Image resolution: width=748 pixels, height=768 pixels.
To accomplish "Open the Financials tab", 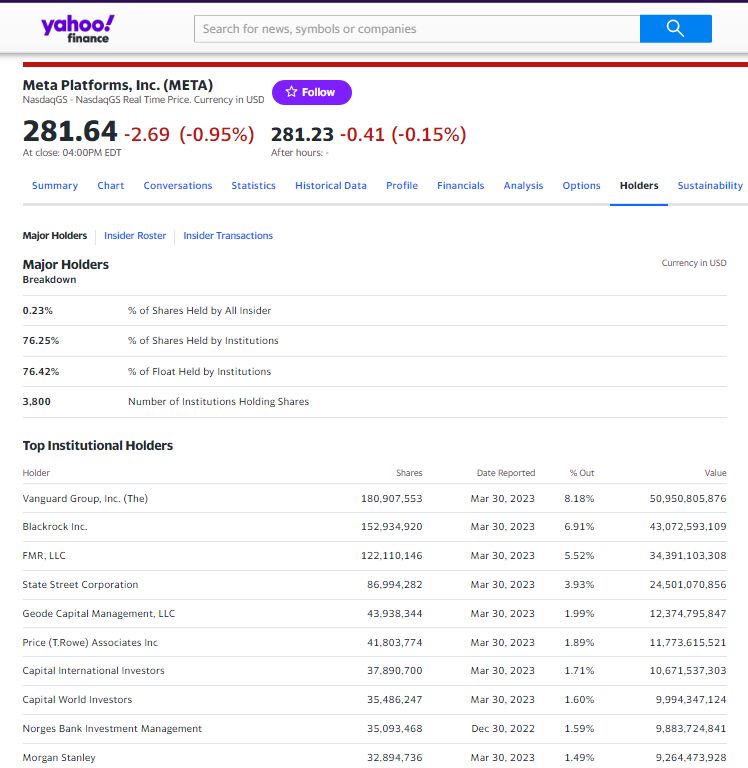I will (460, 186).
